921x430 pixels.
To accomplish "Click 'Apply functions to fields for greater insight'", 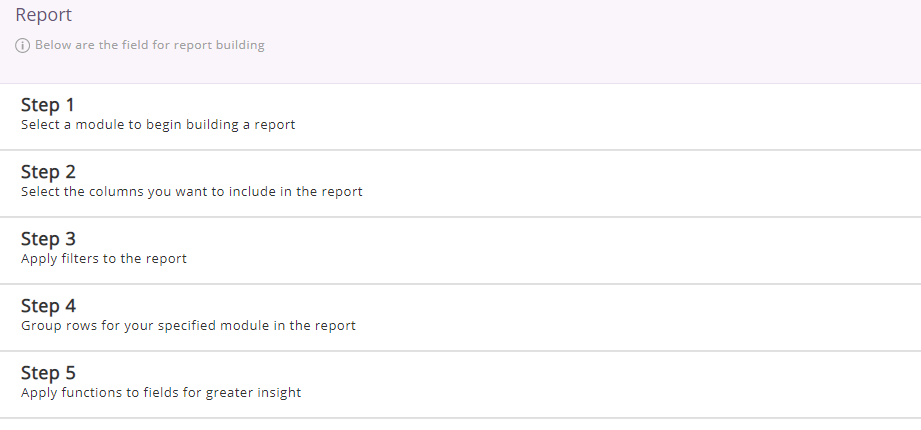I will (161, 392).
